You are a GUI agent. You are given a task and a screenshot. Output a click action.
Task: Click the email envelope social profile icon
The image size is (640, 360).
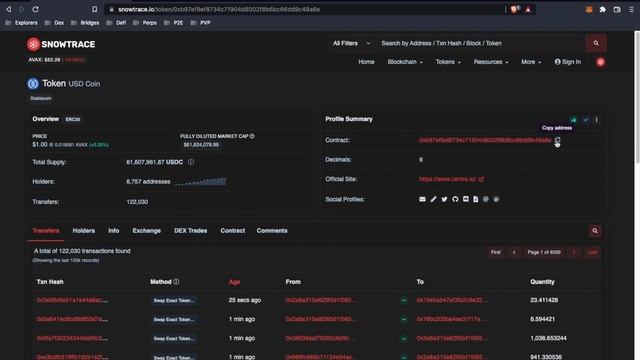pyautogui.click(x=422, y=199)
